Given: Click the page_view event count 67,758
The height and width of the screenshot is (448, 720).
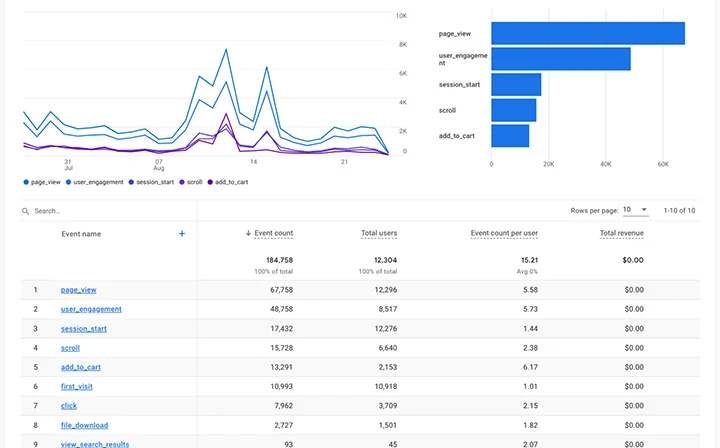Looking at the screenshot, I should coord(281,290).
